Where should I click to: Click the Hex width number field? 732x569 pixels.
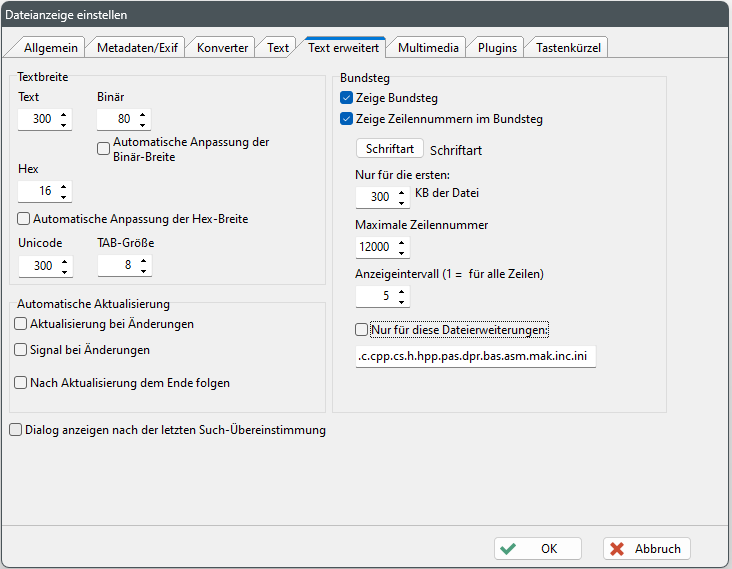click(36, 191)
